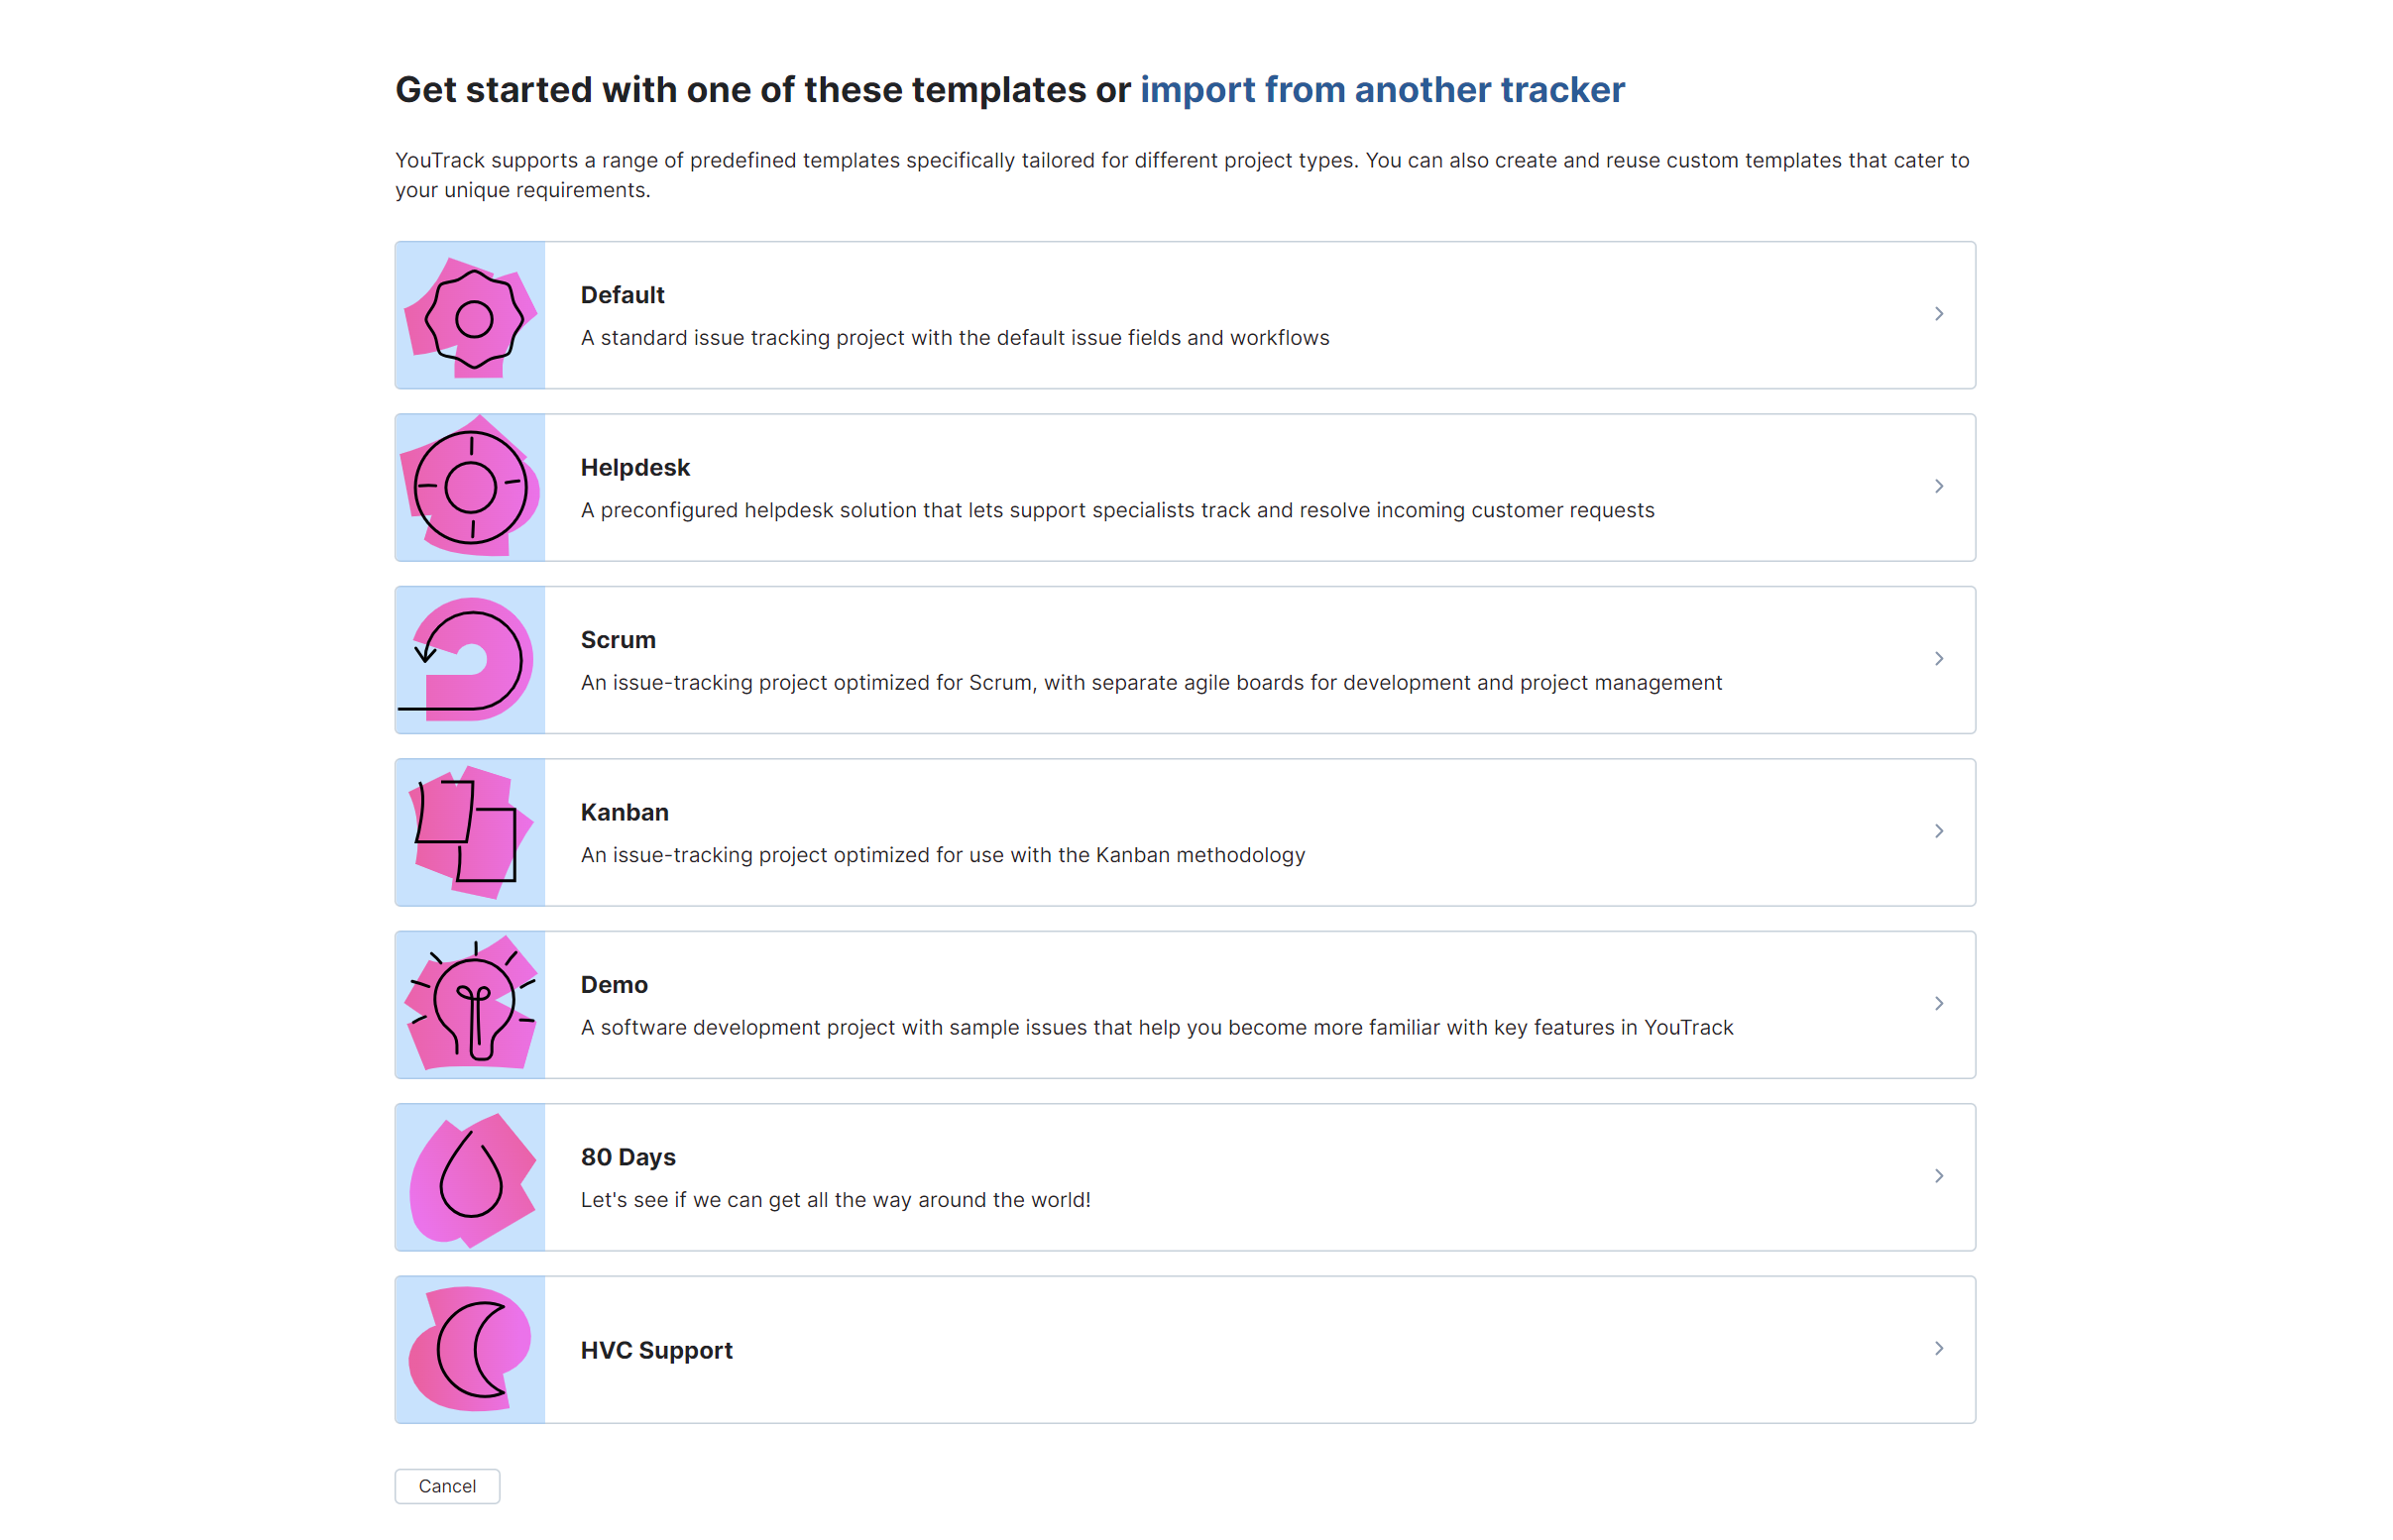Click the Kanban sticky-notes icon
This screenshot has width=2393, height=1540.
point(470,831)
